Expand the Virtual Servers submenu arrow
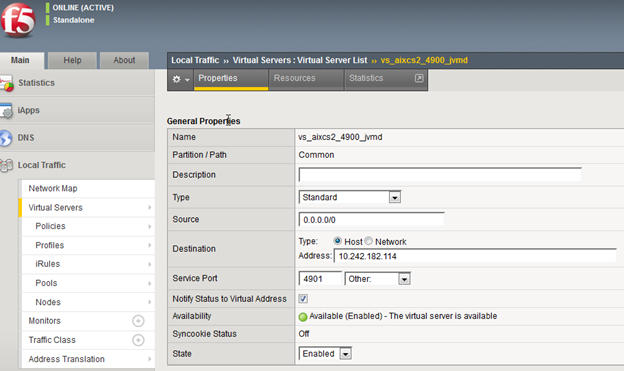The width and height of the screenshot is (624, 371). (x=150, y=207)
